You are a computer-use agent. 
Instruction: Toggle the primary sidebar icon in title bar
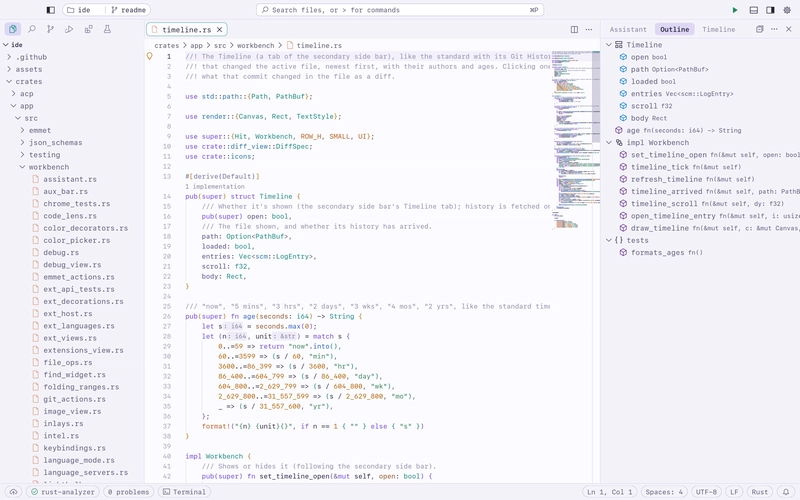(51, 10)
